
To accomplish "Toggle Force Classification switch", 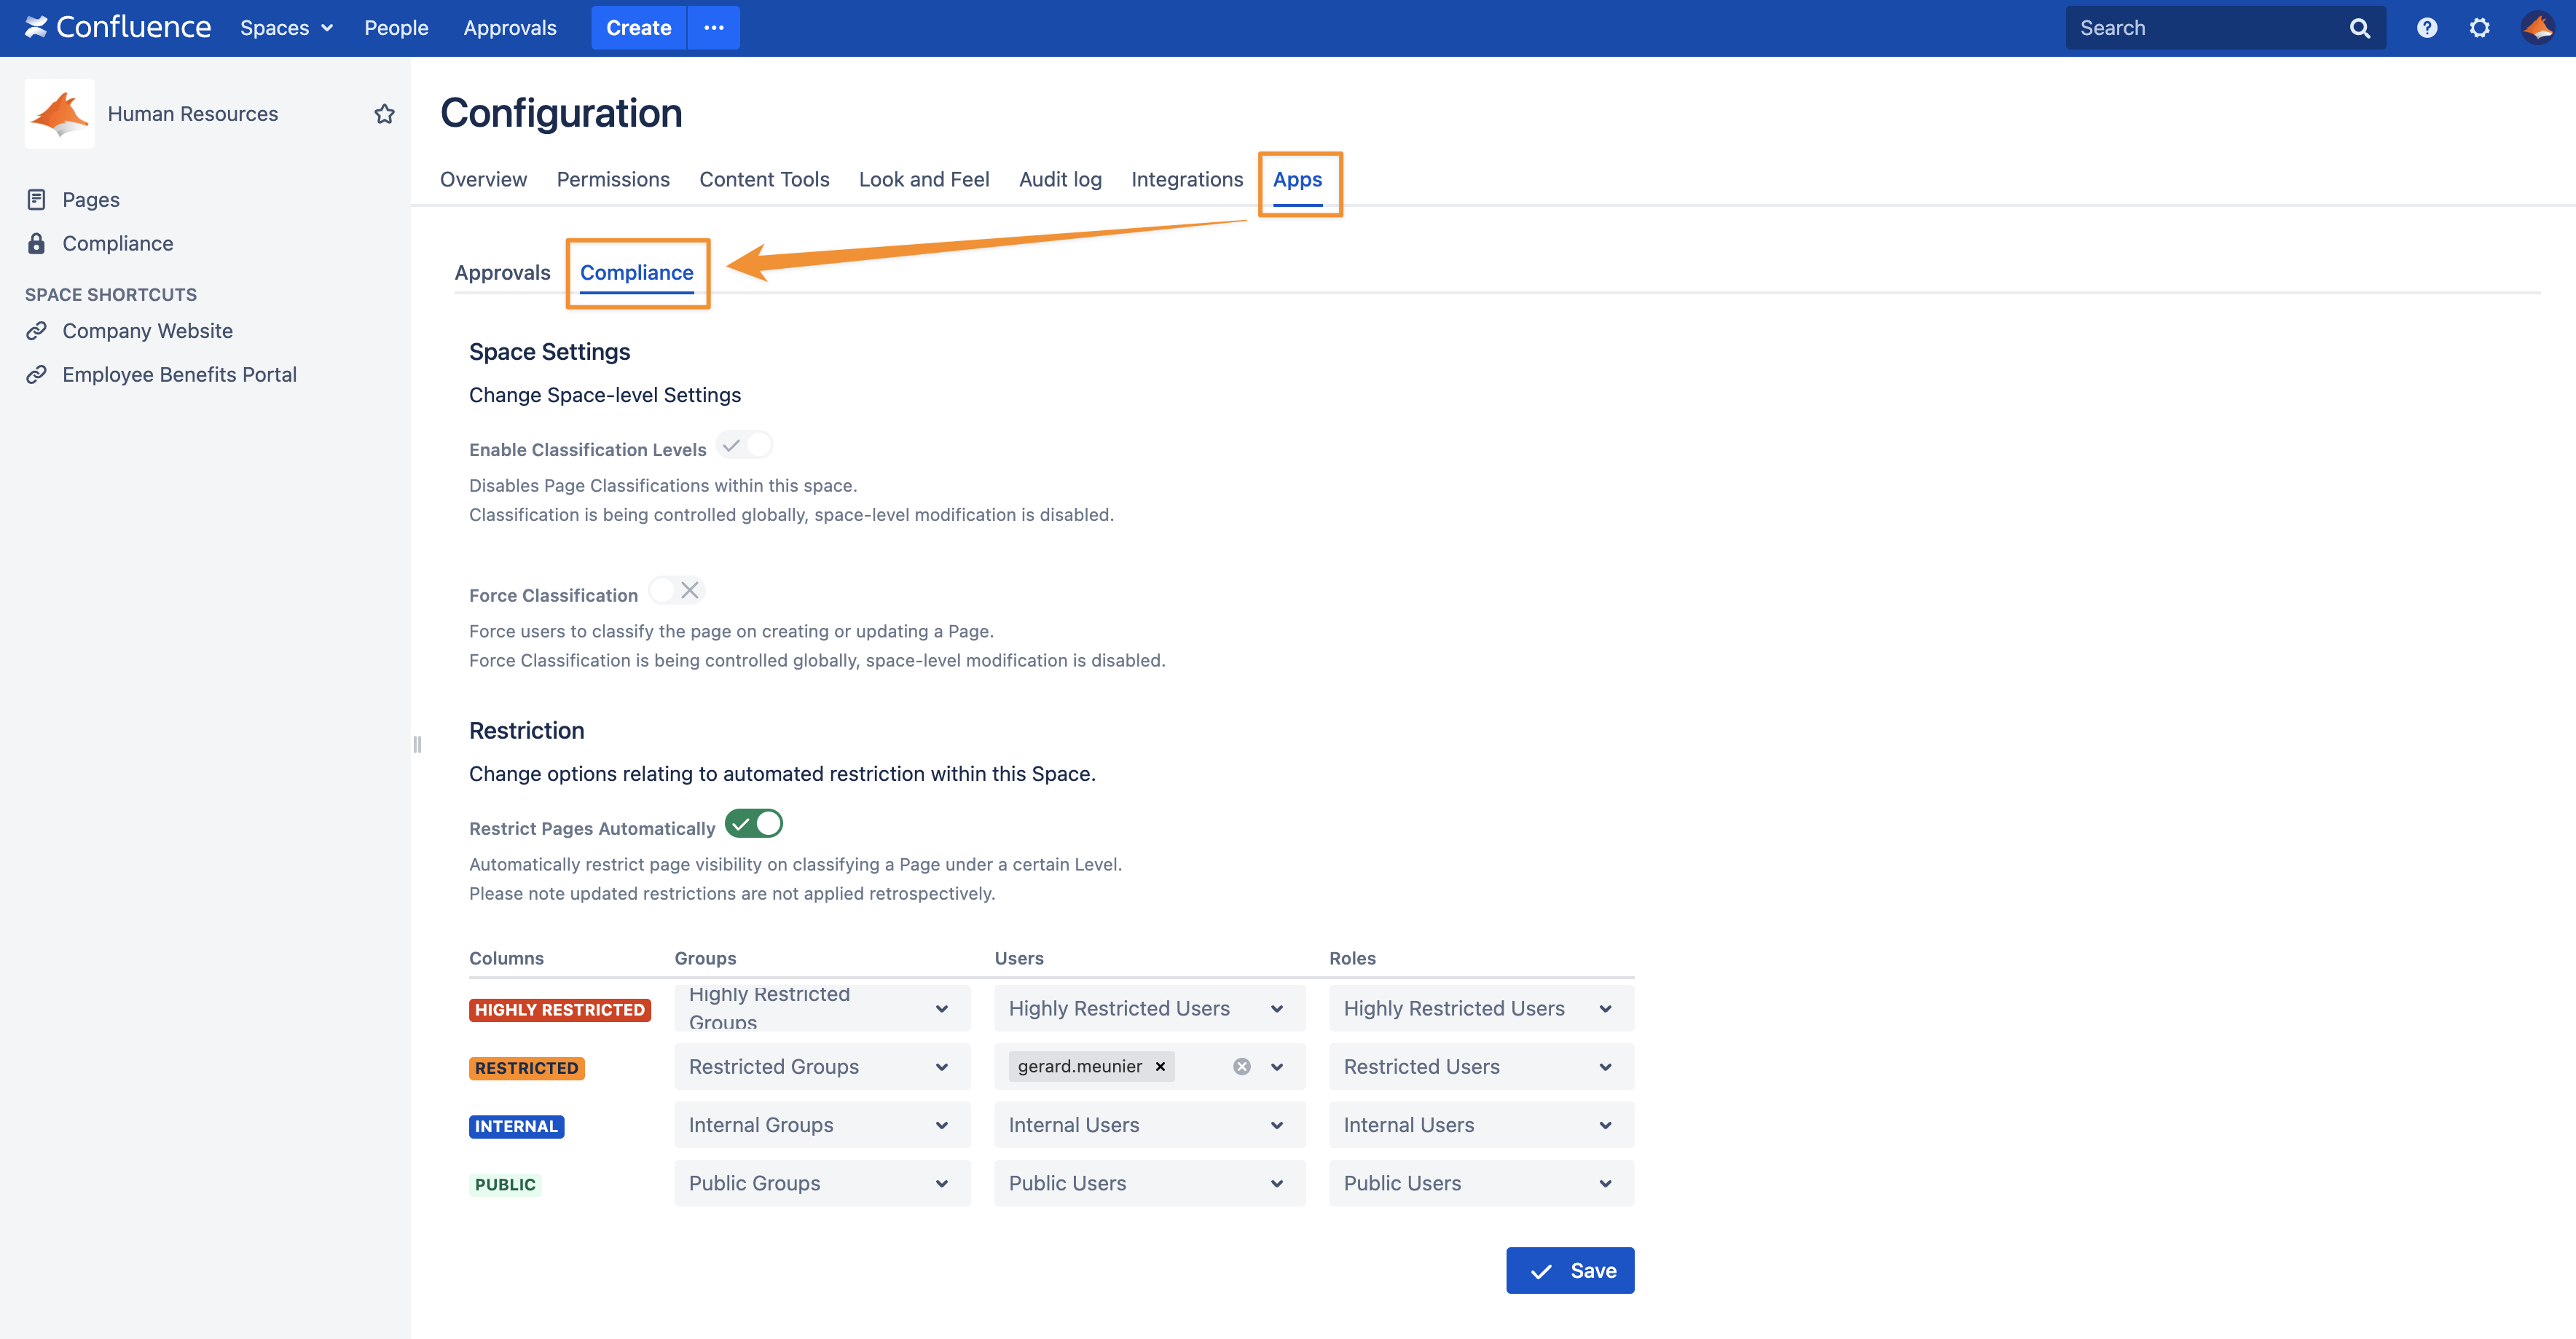I will pyautogui.click(x=677, y=591).
